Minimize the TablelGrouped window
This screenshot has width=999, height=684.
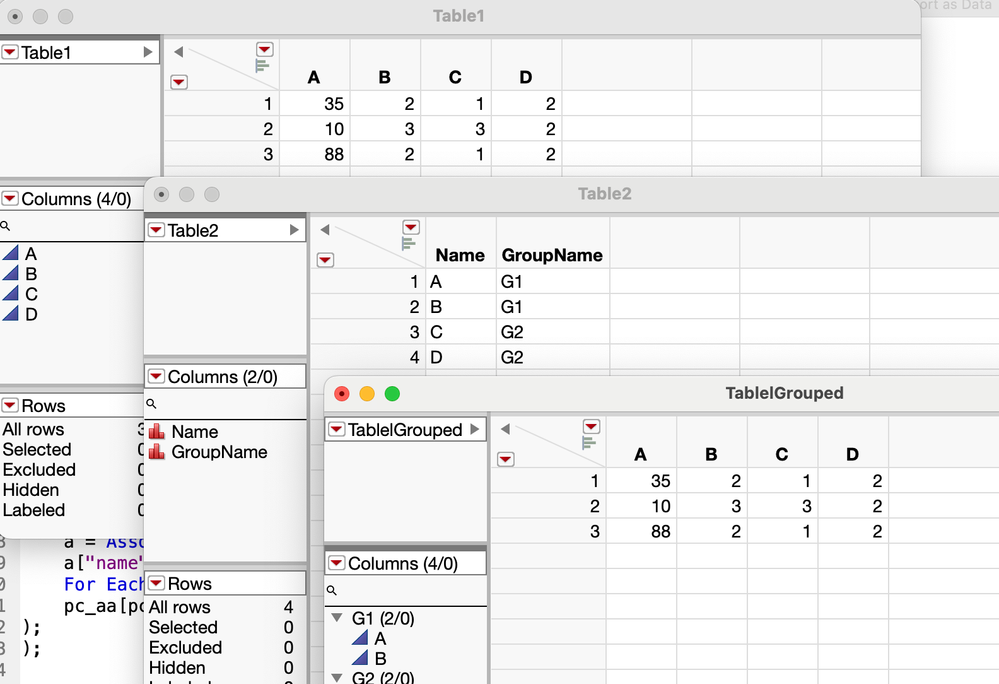click(367, 394)
